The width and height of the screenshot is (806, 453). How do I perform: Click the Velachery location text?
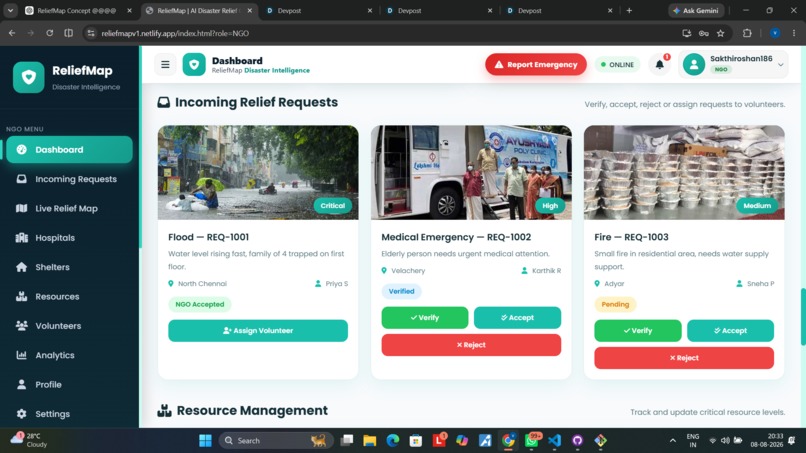[408, 270]
